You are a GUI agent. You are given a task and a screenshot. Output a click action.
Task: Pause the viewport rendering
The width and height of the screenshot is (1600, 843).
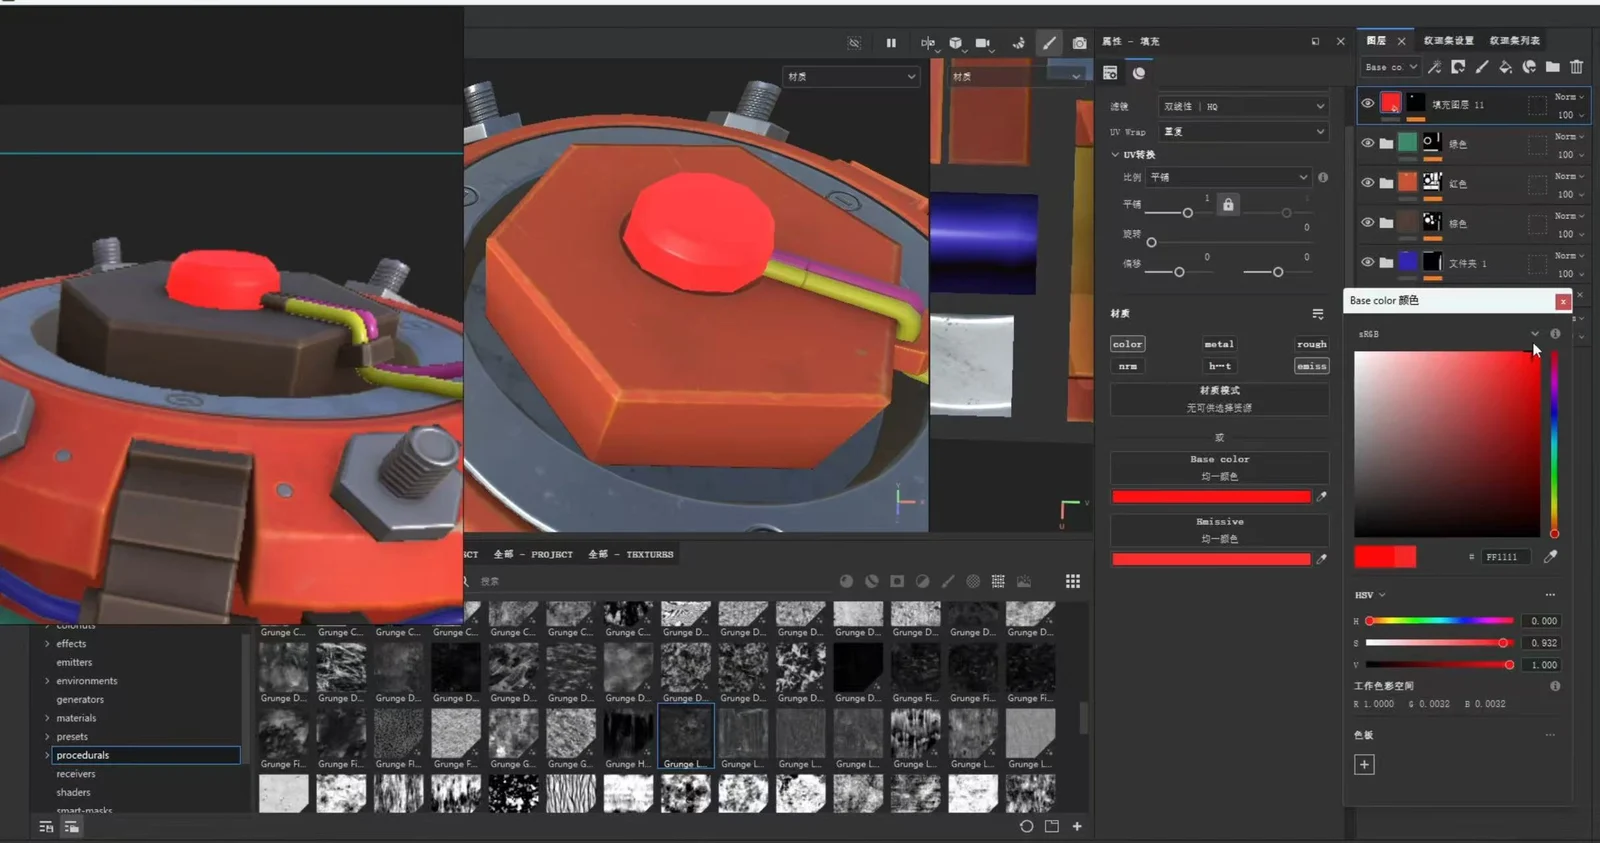click(x=891, y=43)
